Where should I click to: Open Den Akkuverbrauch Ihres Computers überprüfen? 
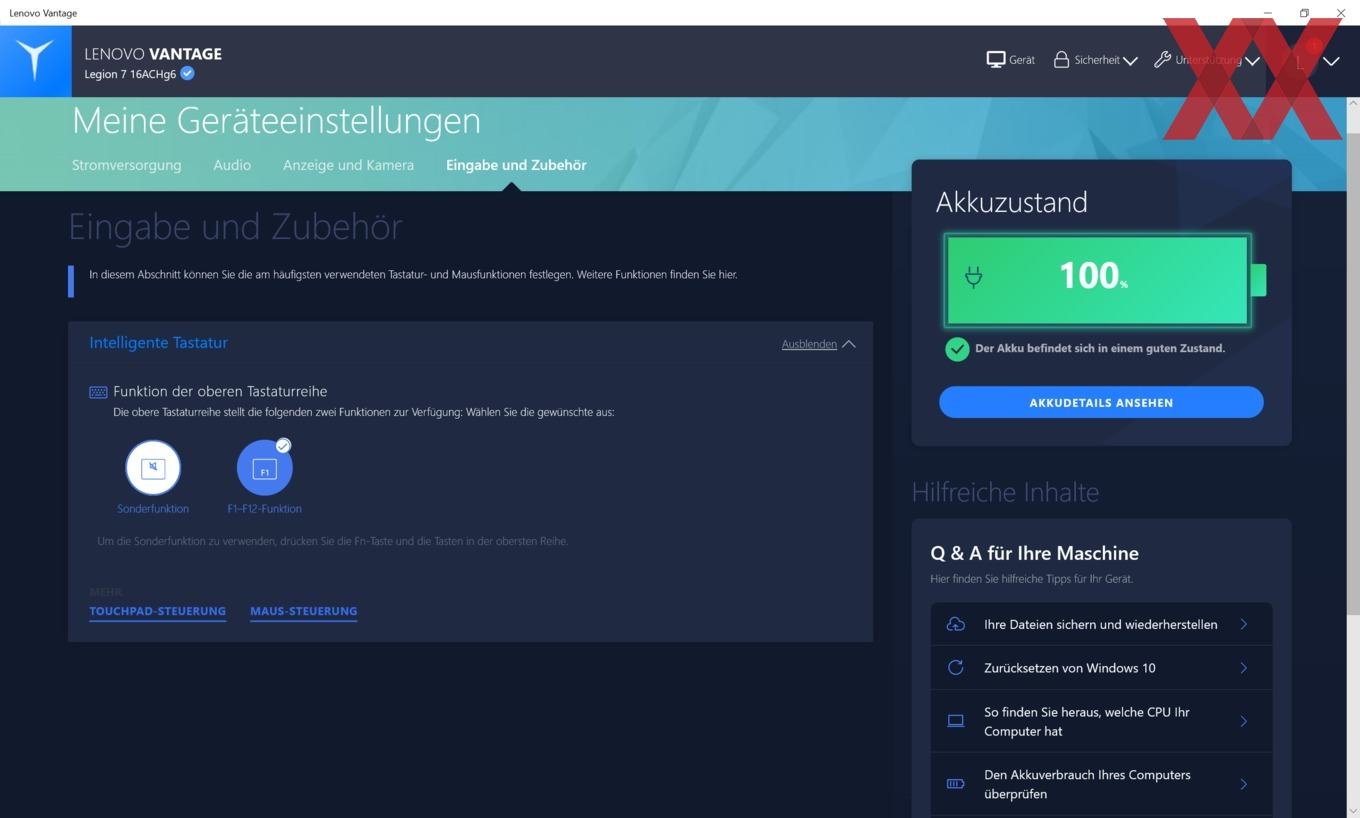[1101, 784]
